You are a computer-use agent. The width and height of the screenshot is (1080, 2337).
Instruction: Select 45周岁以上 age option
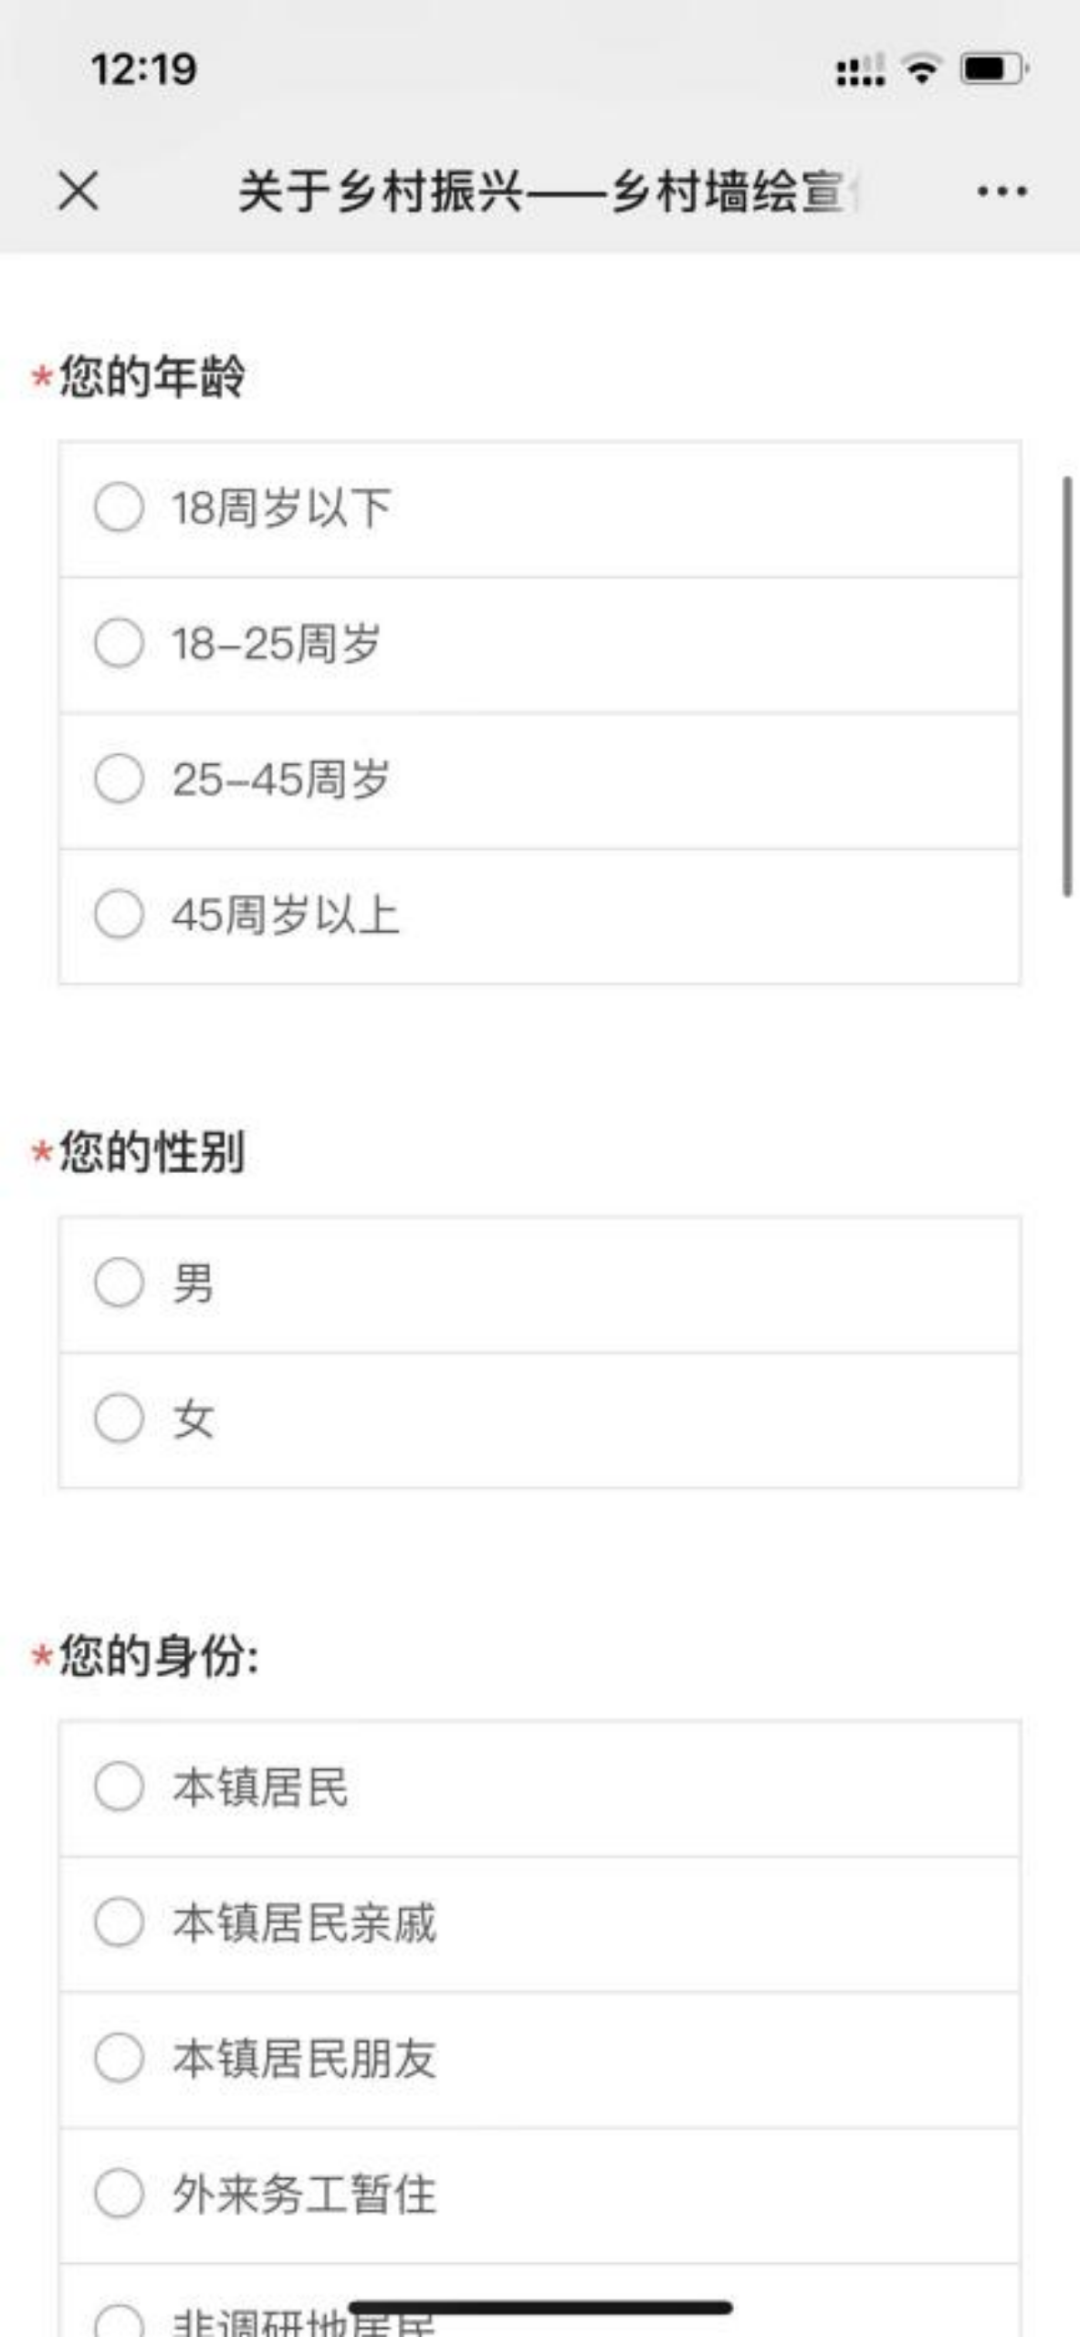(x=119, y=915)
